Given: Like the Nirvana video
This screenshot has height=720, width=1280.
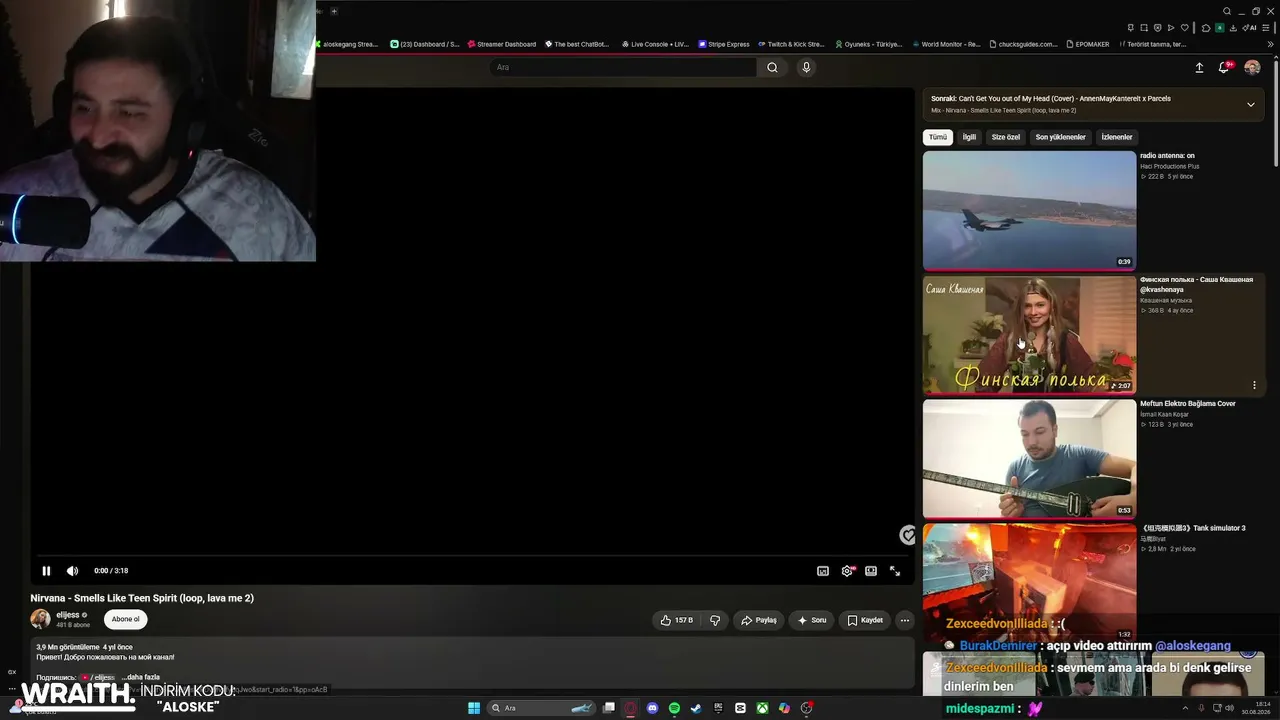Looking at the screenshot, I should [676, 620].
